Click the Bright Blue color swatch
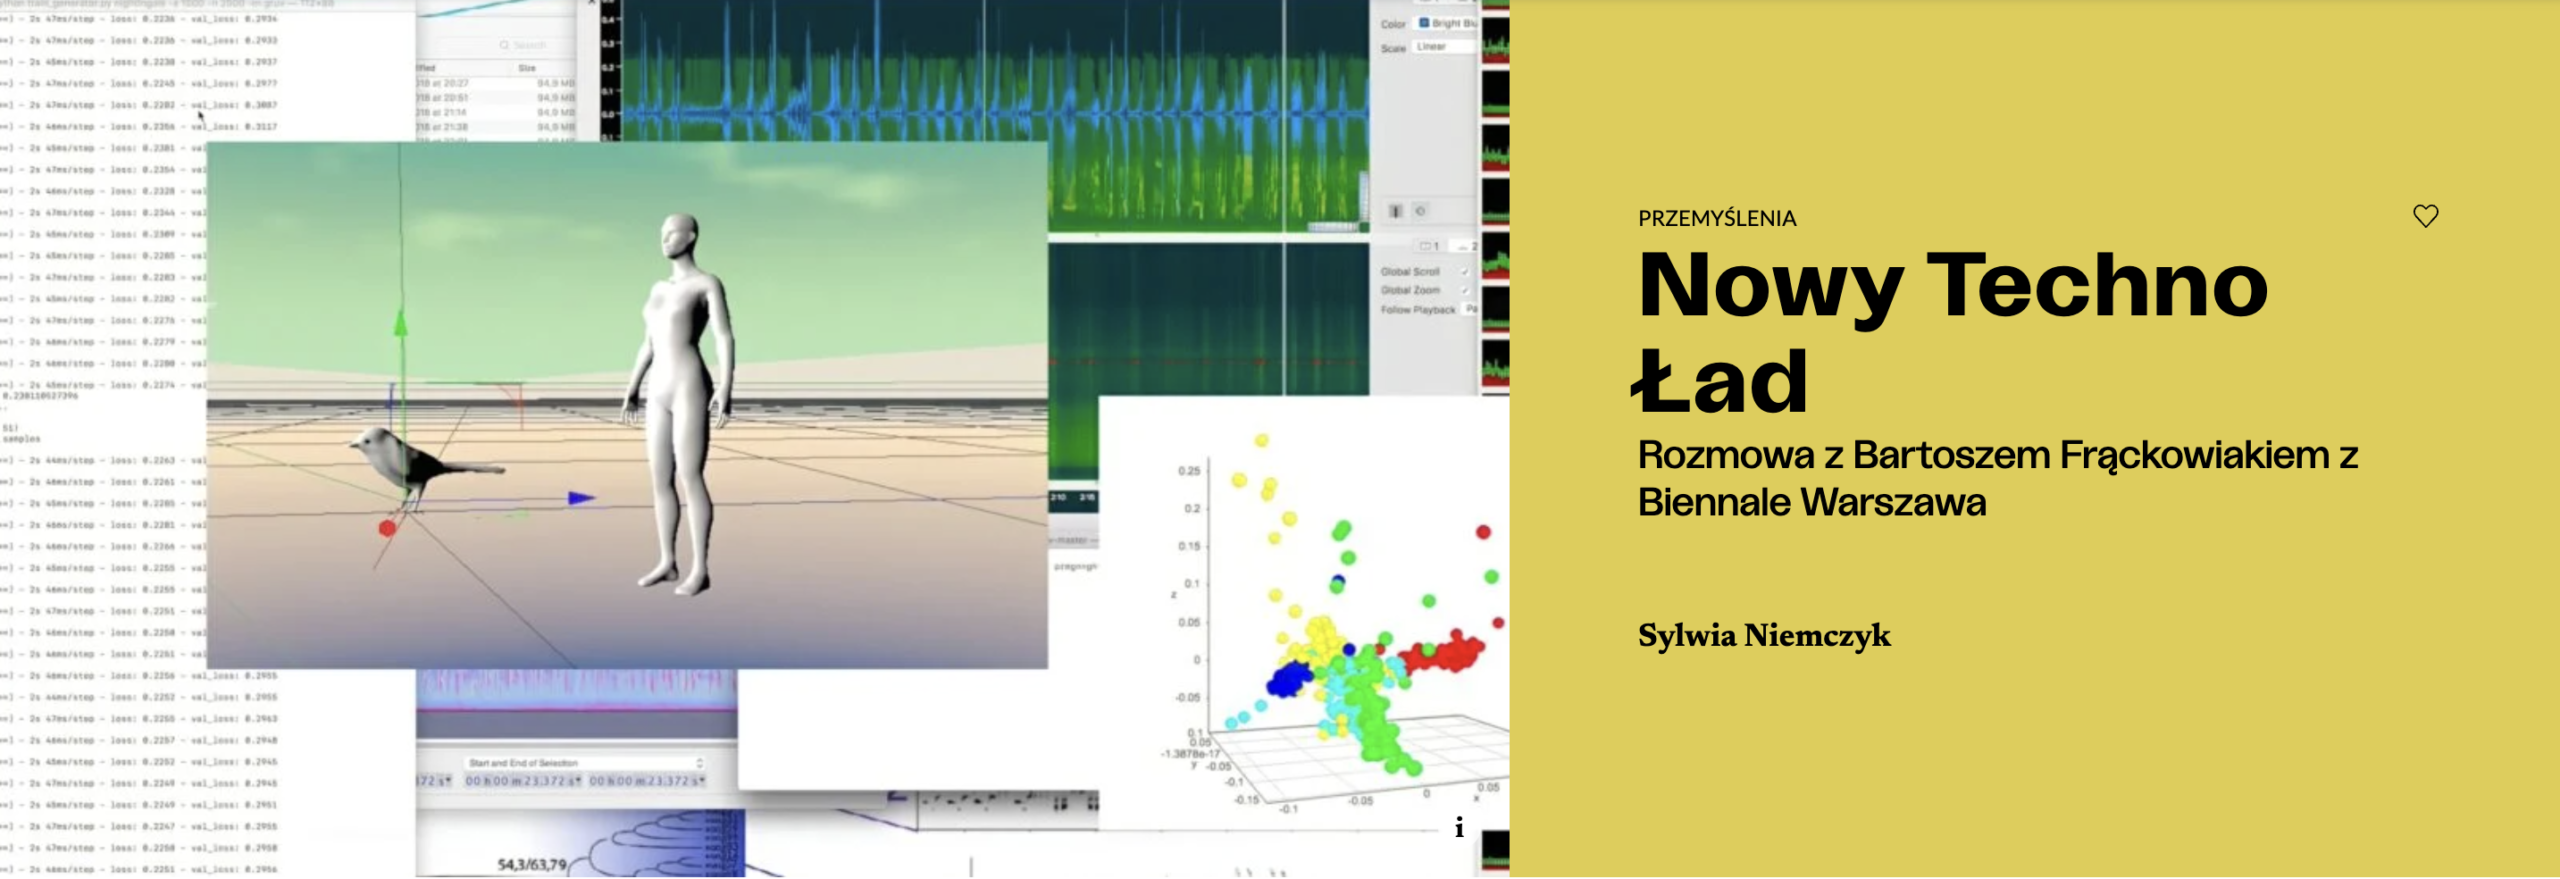This screenshot has width=2560, height=879. click(x=1424, y=23)
